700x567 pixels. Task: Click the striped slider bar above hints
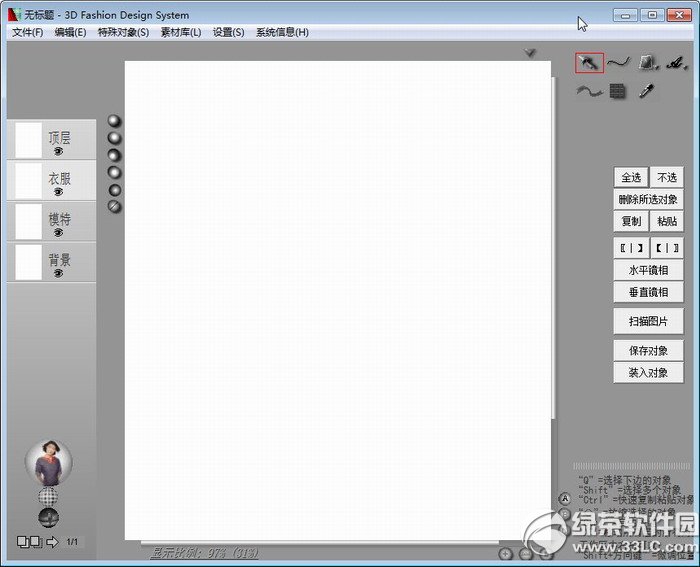[x=631, y=466]
